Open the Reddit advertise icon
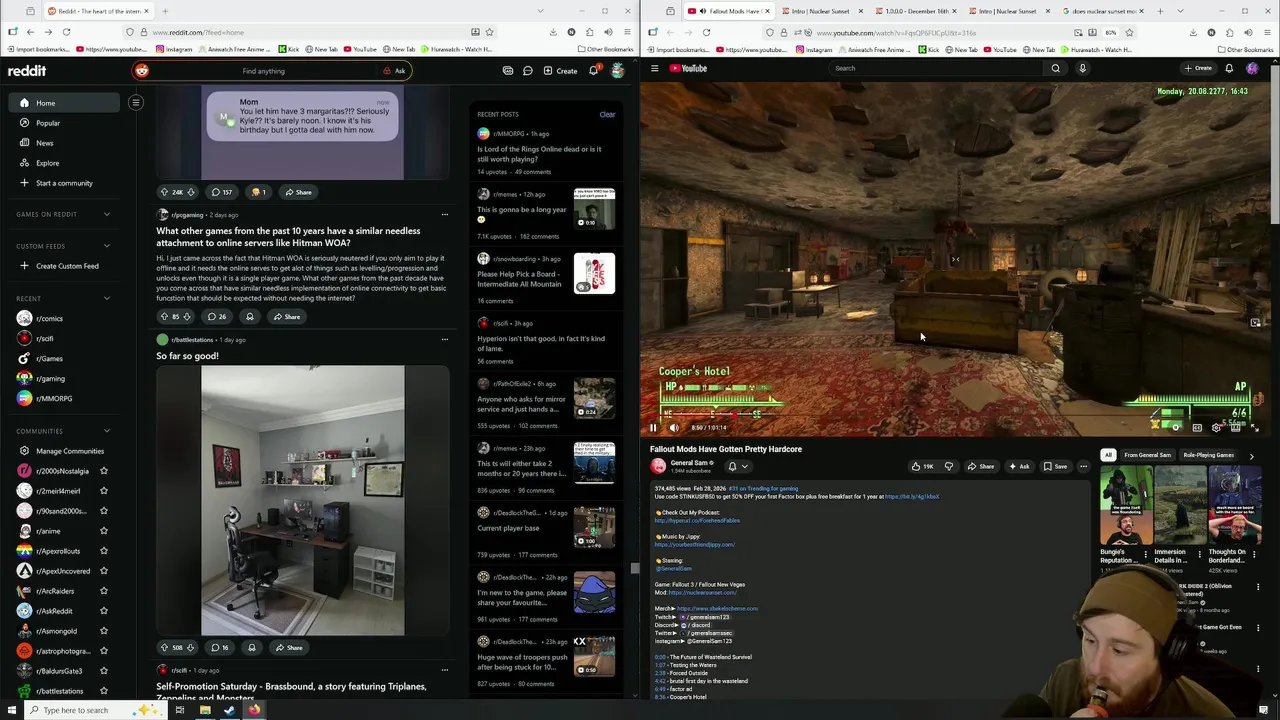The width and height of the screenshot is (1280, 720). click(x=508, y=71)
